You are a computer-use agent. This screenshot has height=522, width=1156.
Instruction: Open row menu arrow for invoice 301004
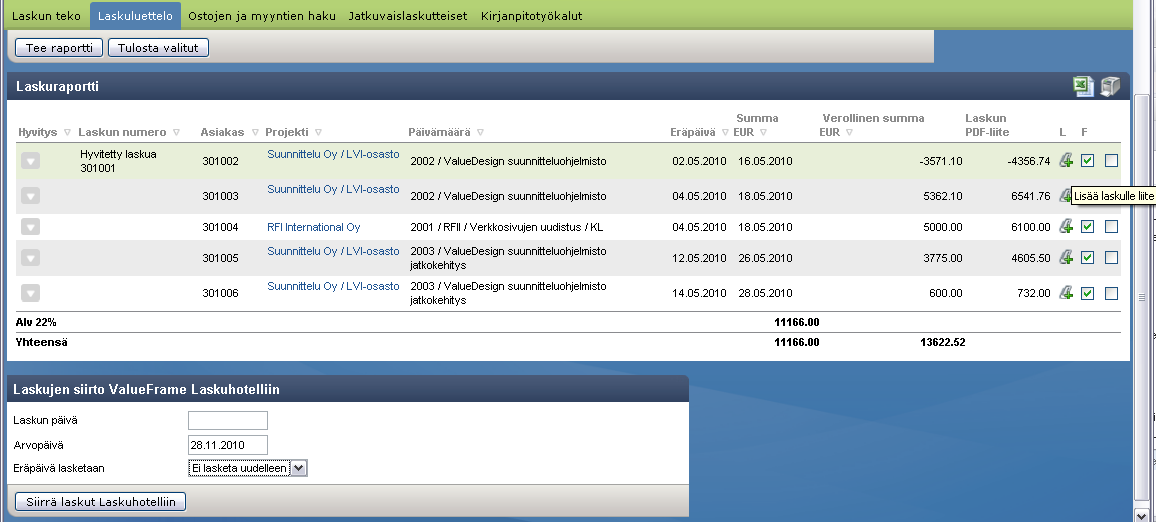tap(30, 226)
